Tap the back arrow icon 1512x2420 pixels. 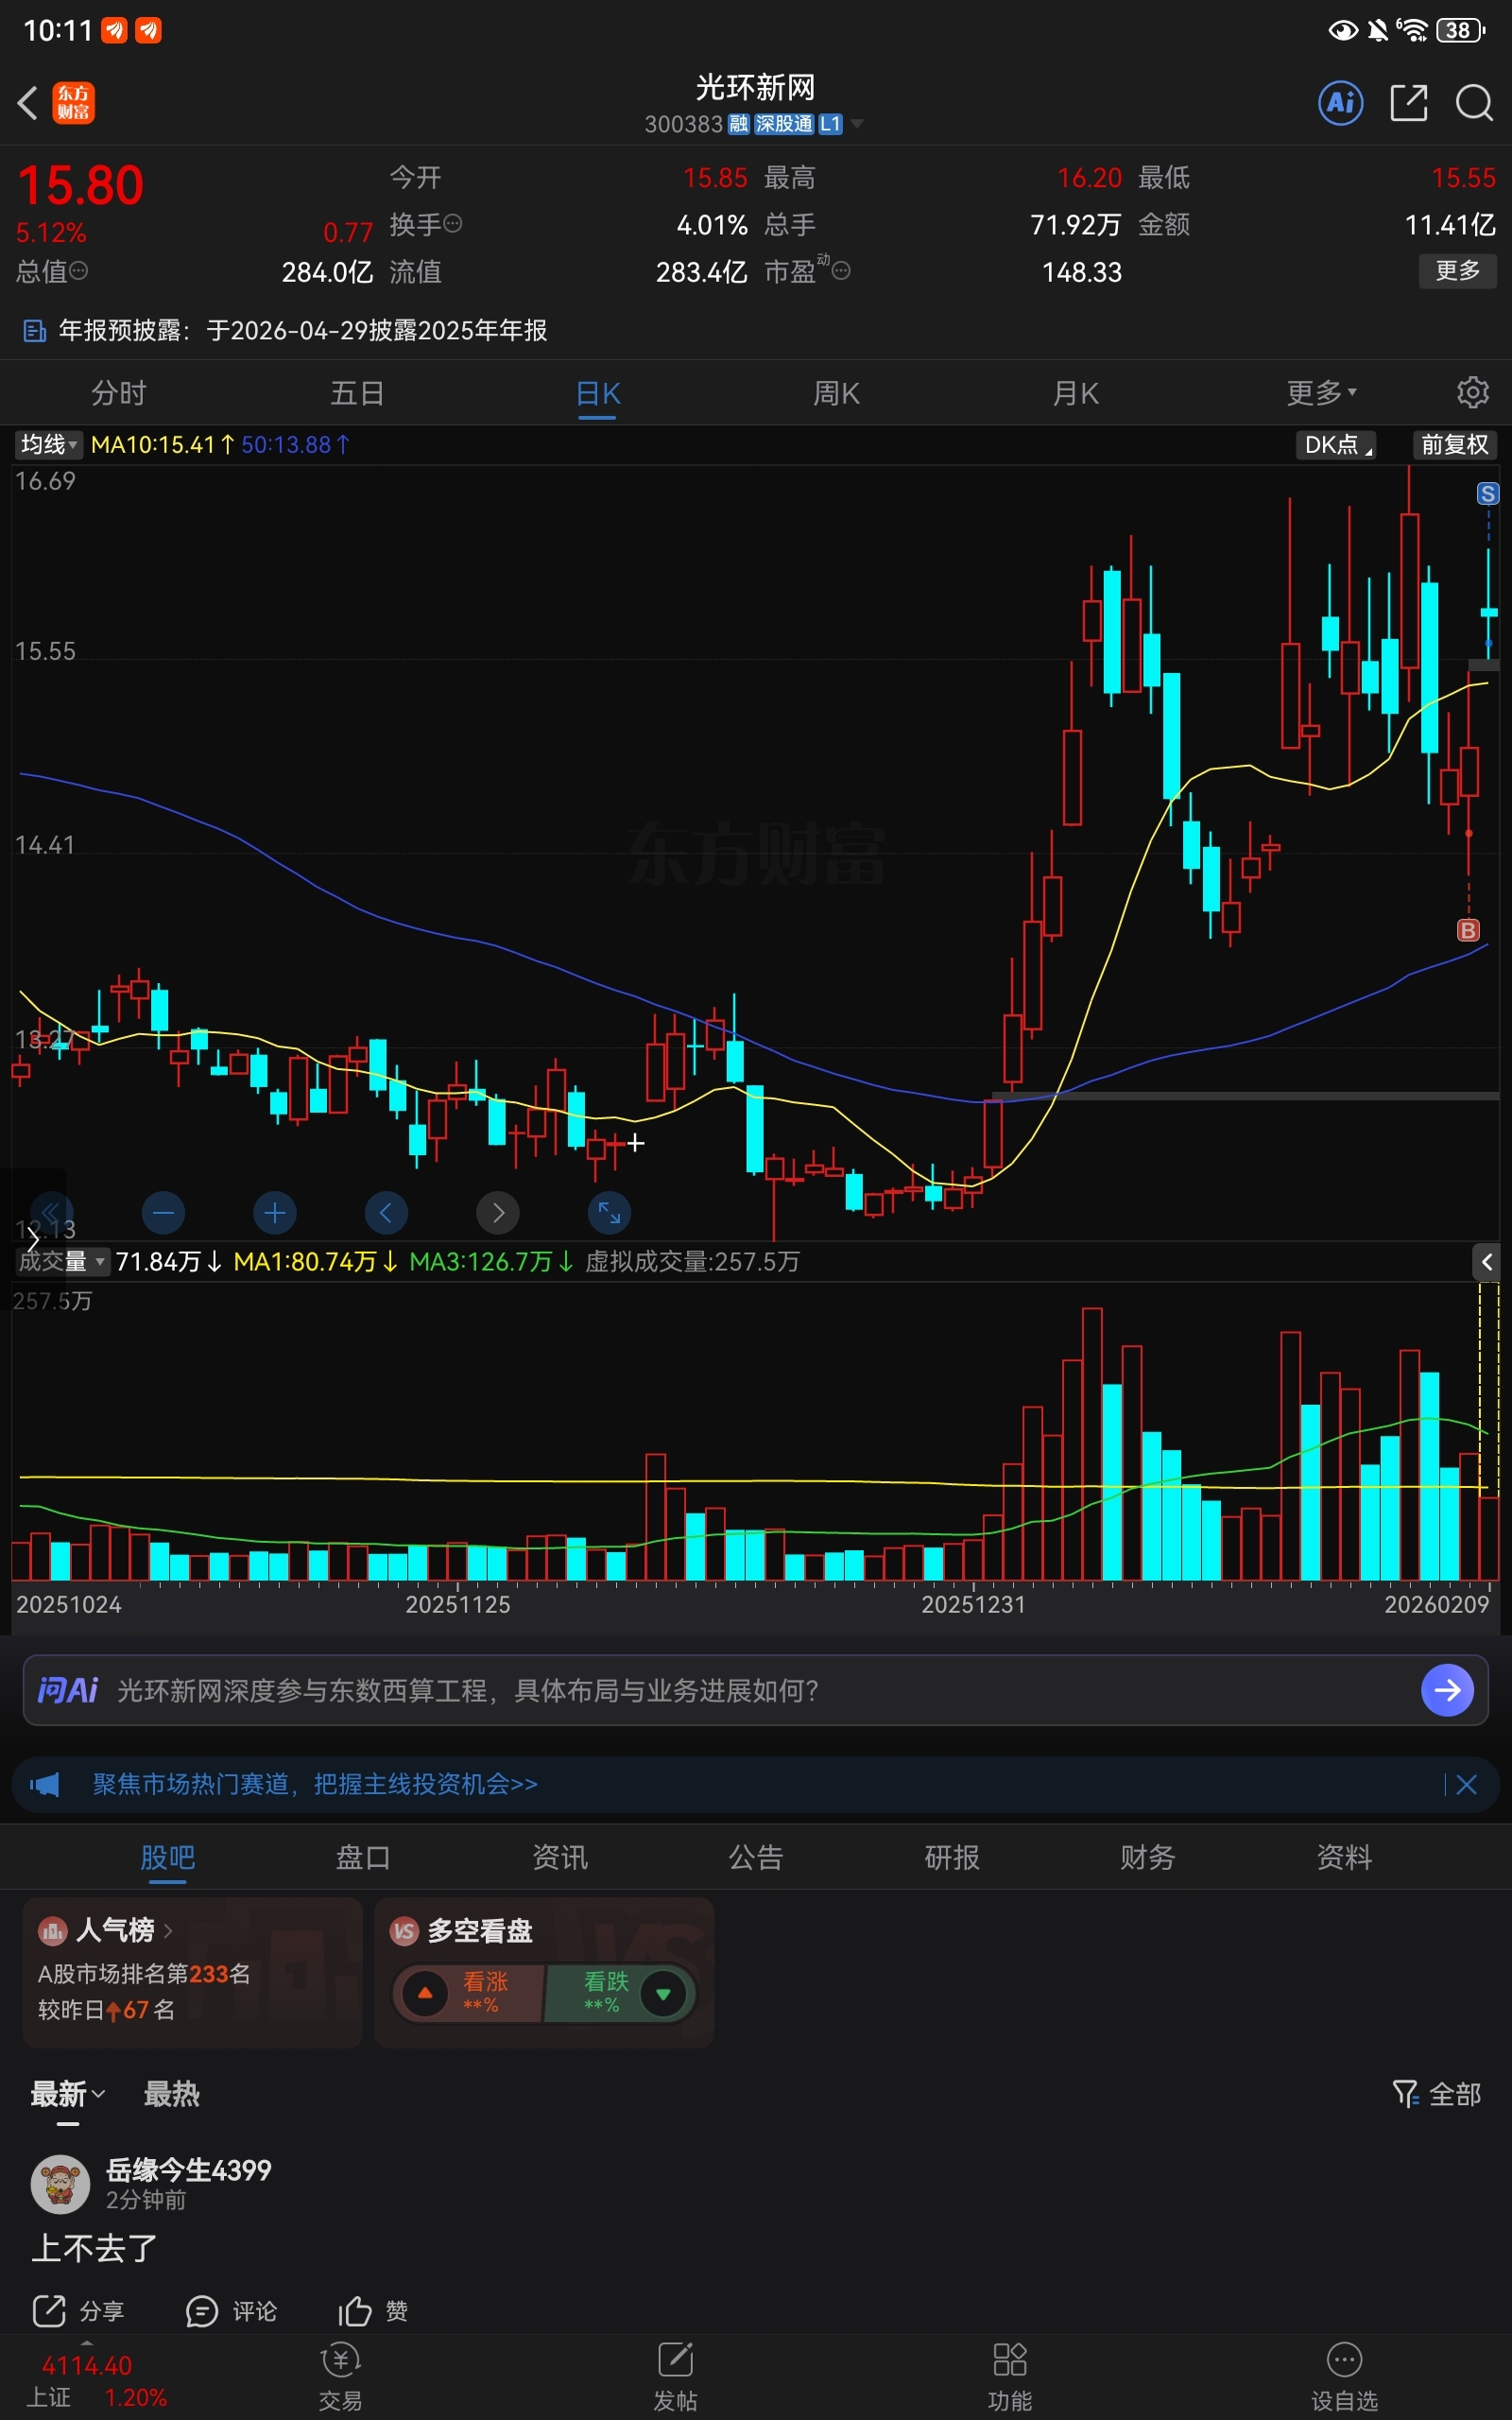(x=28, y=103)
